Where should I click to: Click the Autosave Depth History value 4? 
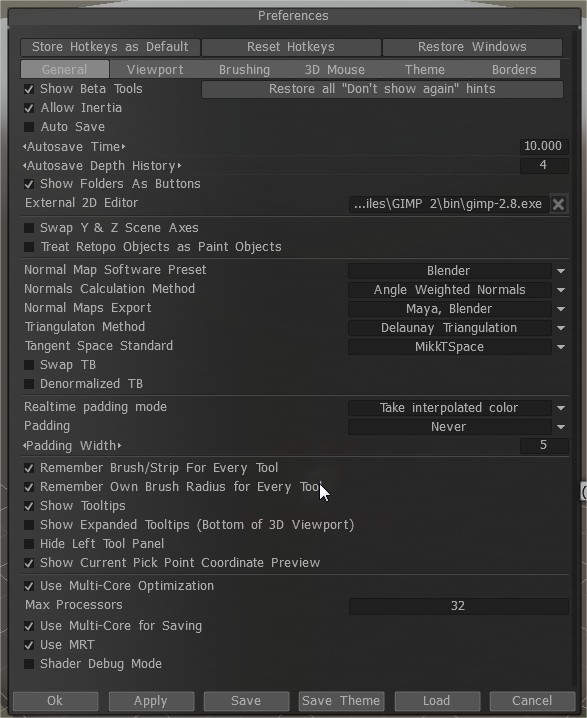tap(544, 165)
